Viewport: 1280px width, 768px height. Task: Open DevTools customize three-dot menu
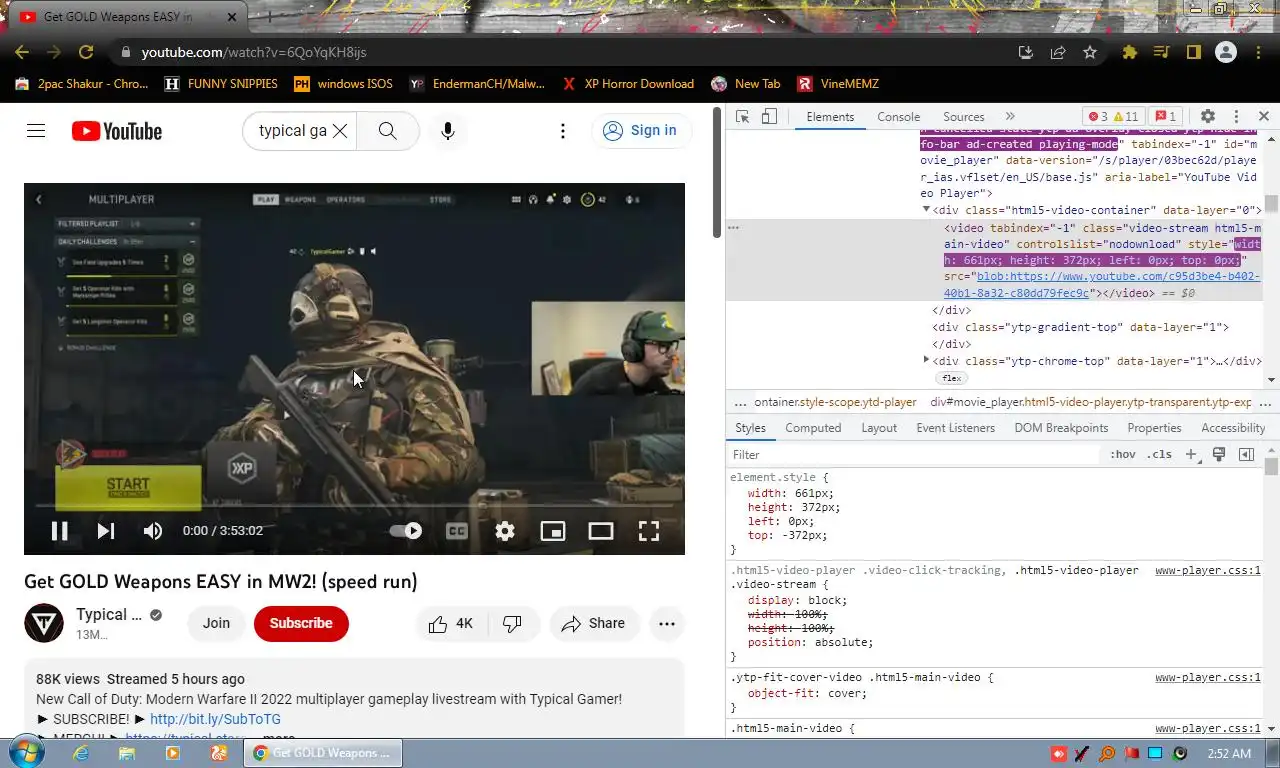coord(1236,117)
